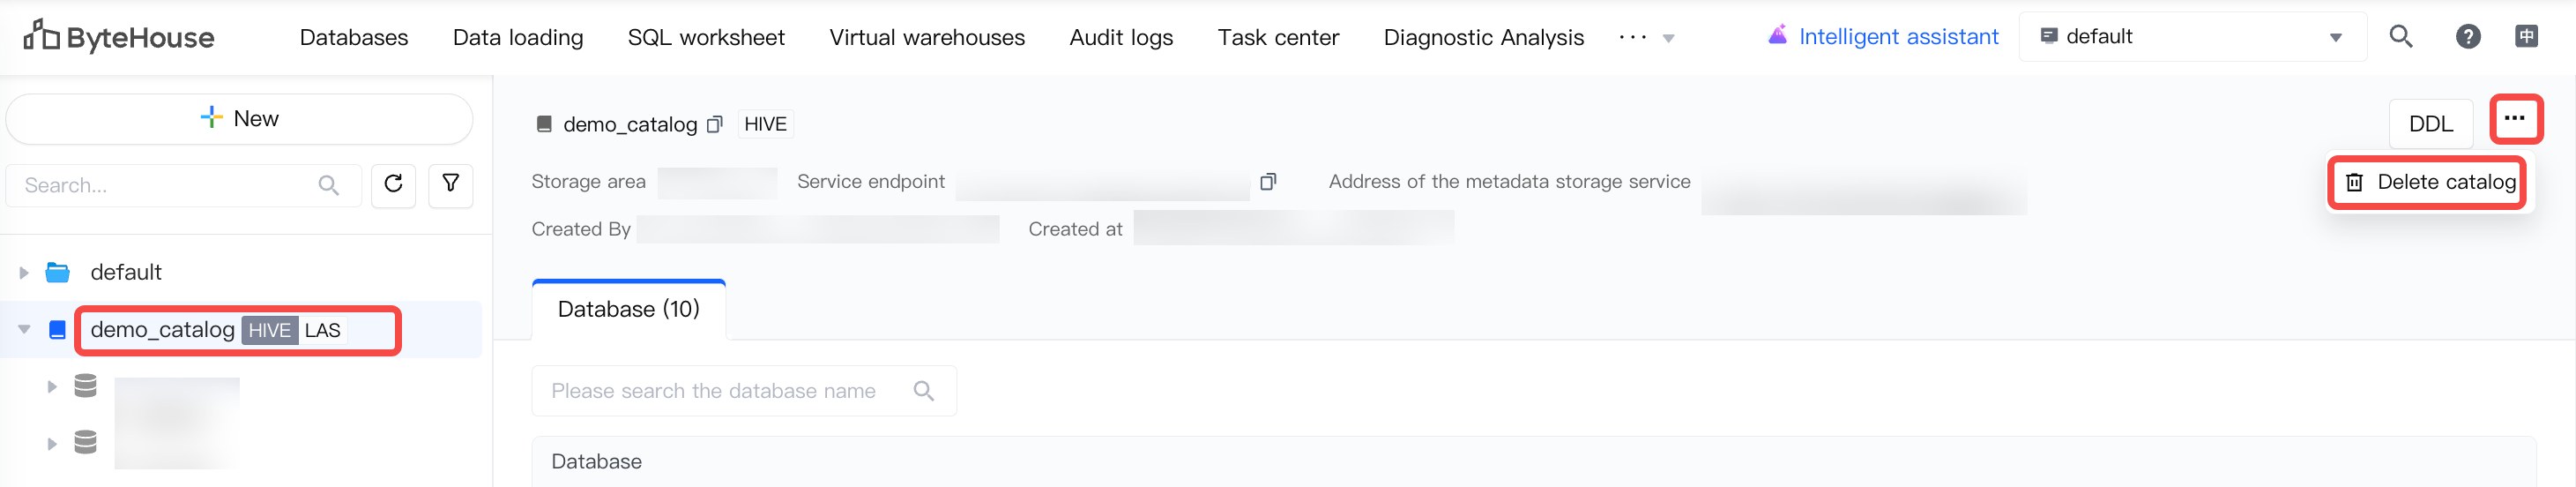Launch the Intelligent assistant
Screen dimensions: 2576x487
coord(1883,37)
